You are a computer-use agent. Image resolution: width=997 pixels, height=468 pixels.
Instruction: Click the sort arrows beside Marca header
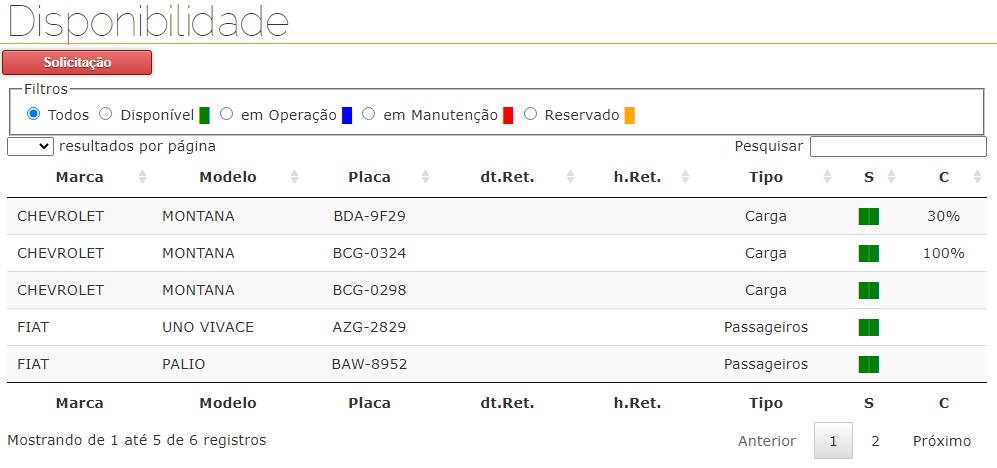point(142,177)
